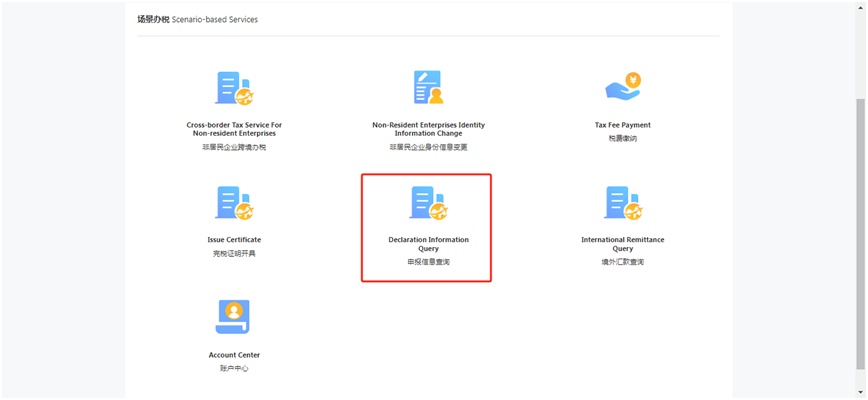868x400 pixels.
Task: Click Chinese caption 完税证明开具
Action: pos(234,253)
